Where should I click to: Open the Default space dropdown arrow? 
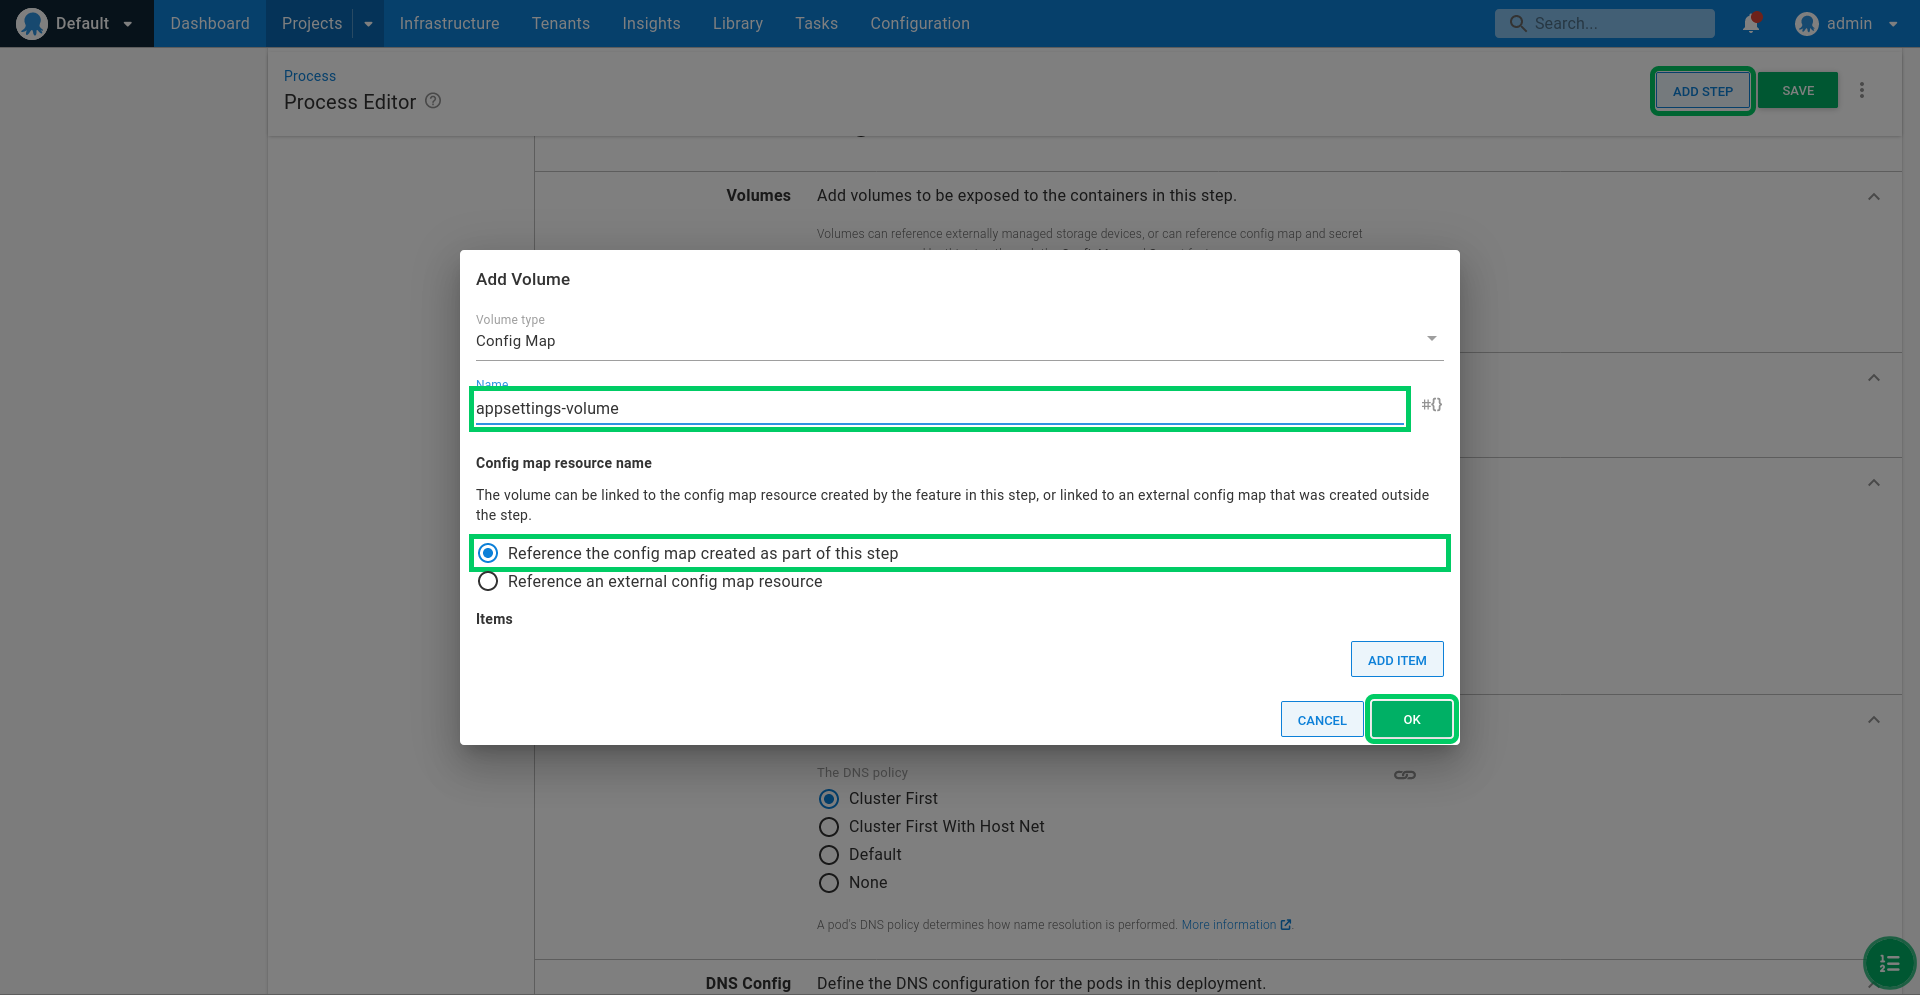128,24
